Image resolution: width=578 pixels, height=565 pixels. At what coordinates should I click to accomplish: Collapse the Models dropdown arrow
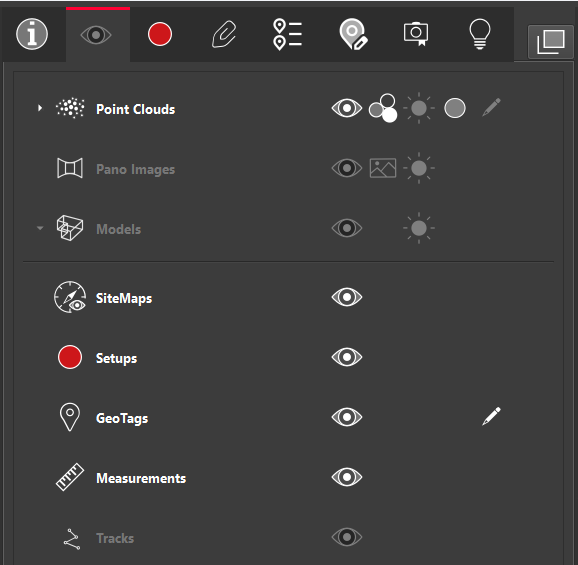pos(40,228)
